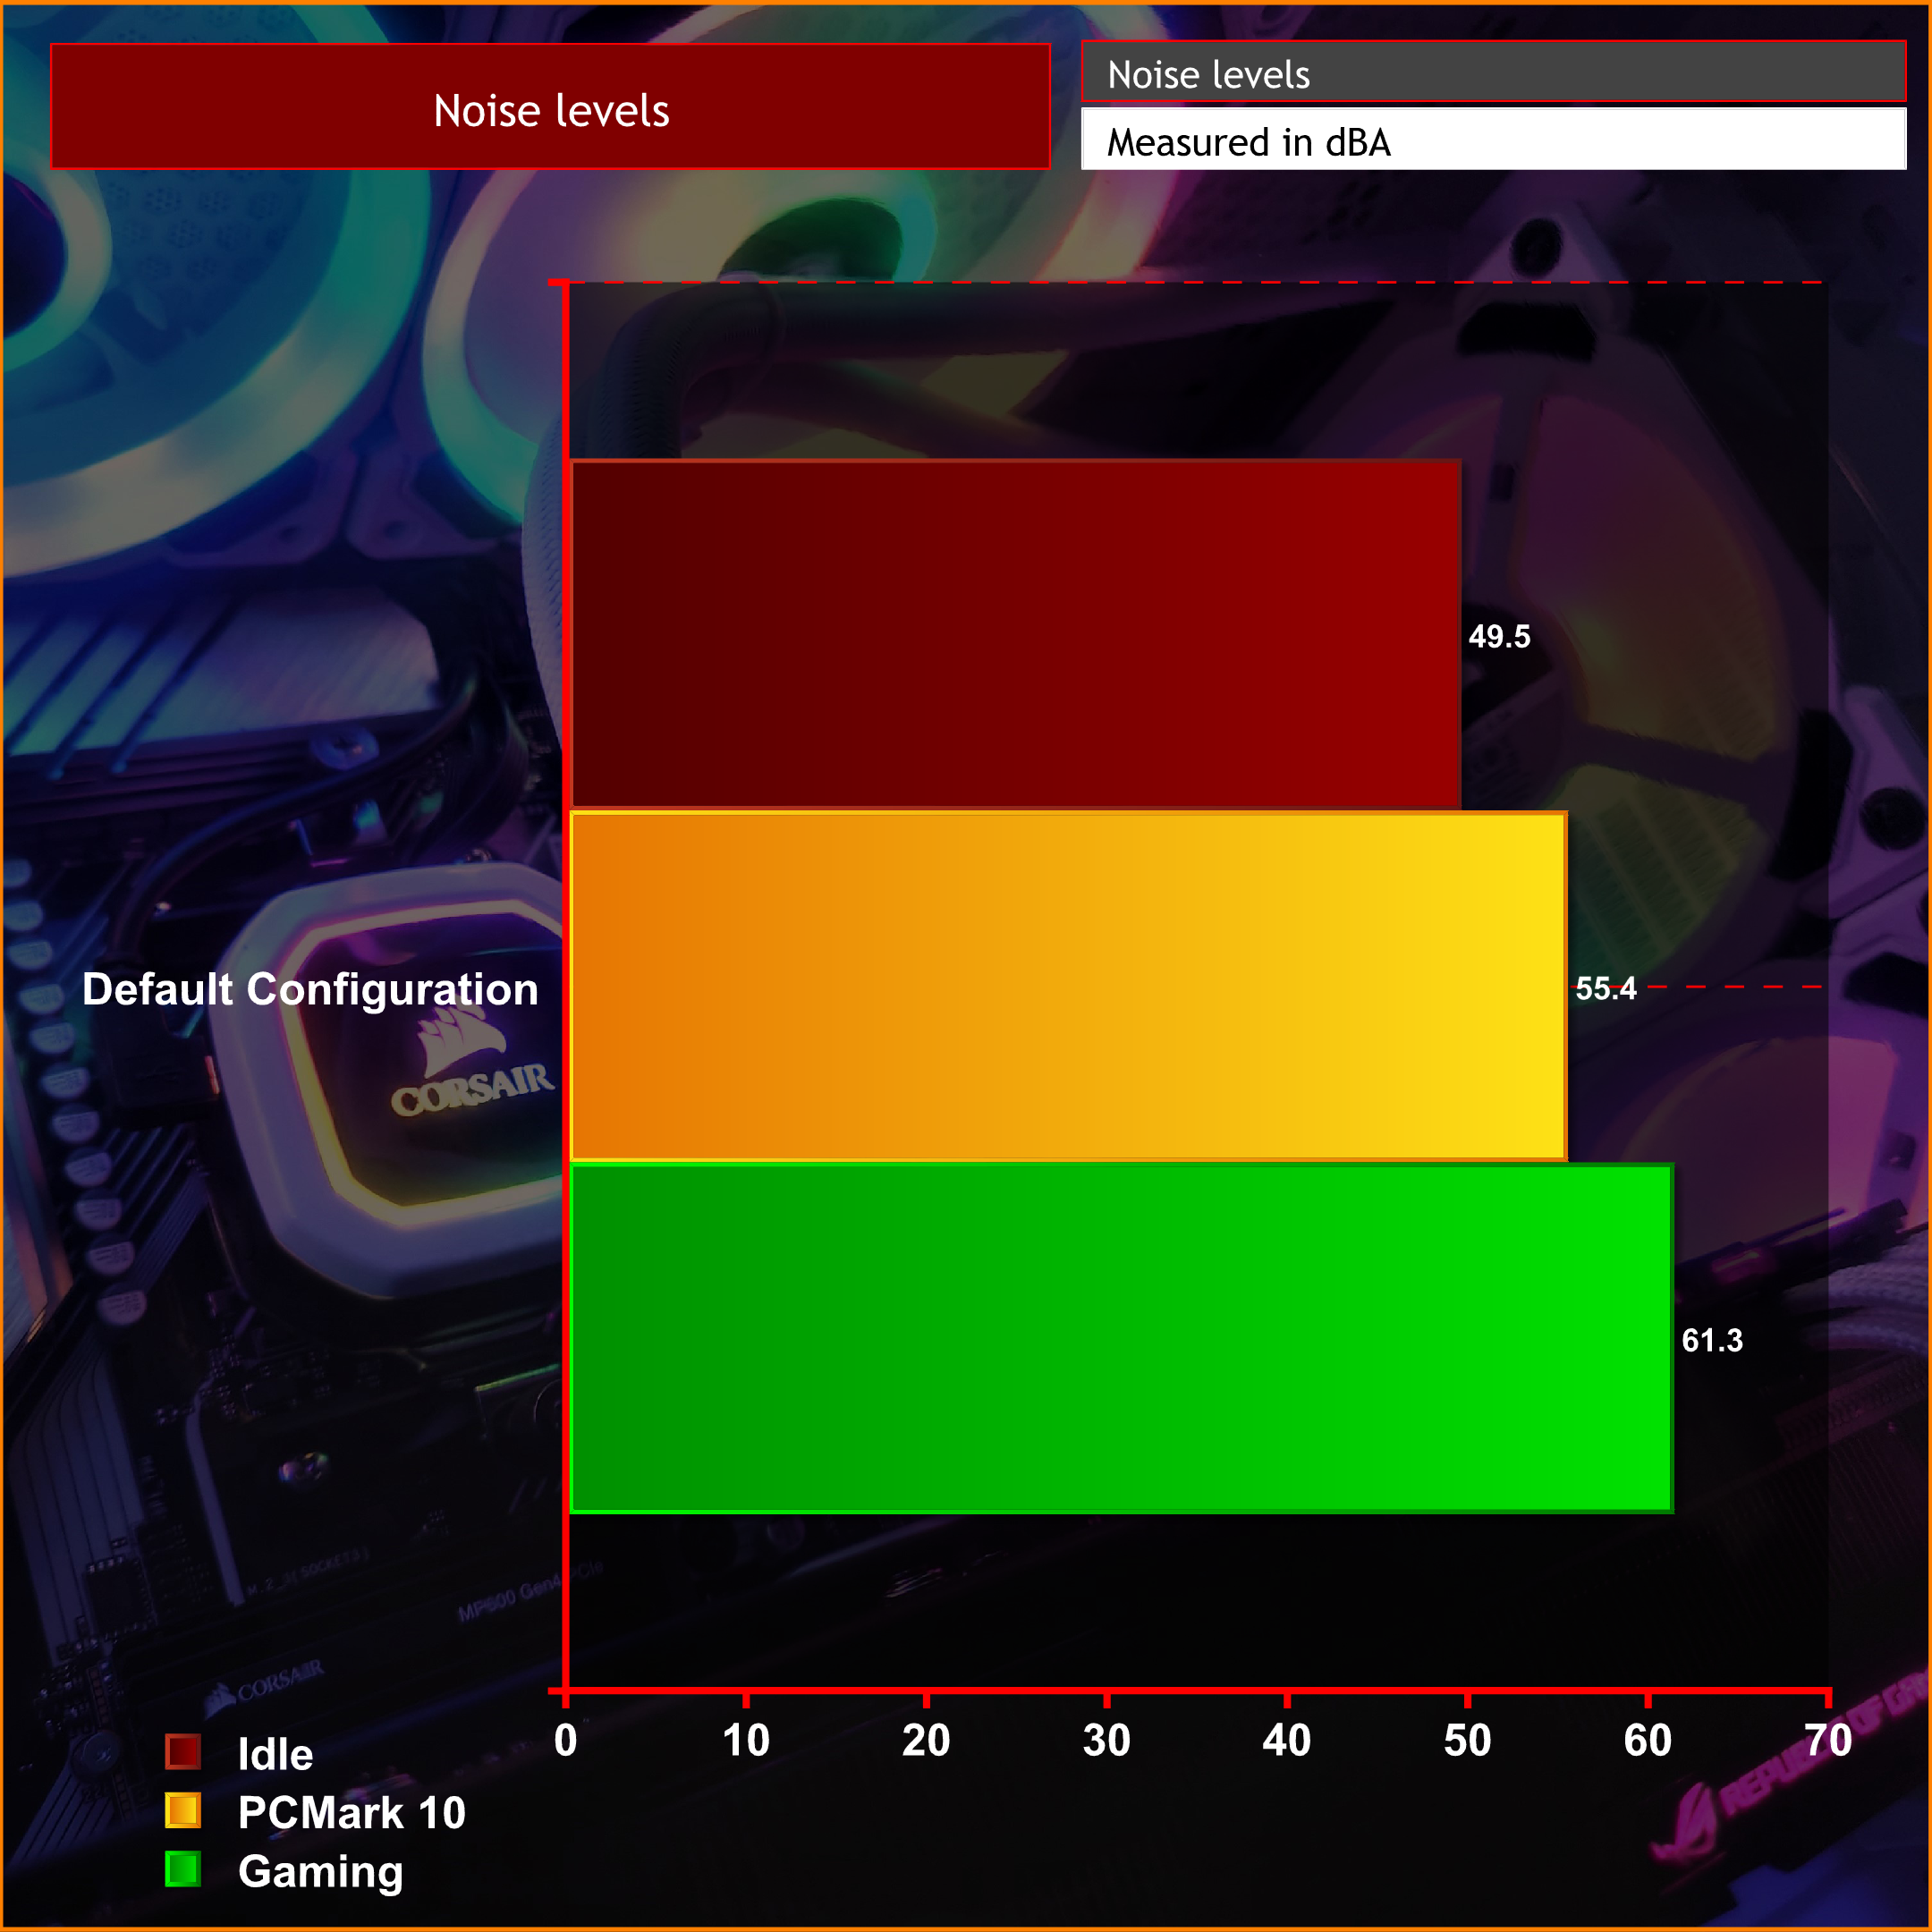Click the 50 tick label on axis
This screenshot has height=1932, width=1932.
pyautogui.click(x=1467, y=1741)
